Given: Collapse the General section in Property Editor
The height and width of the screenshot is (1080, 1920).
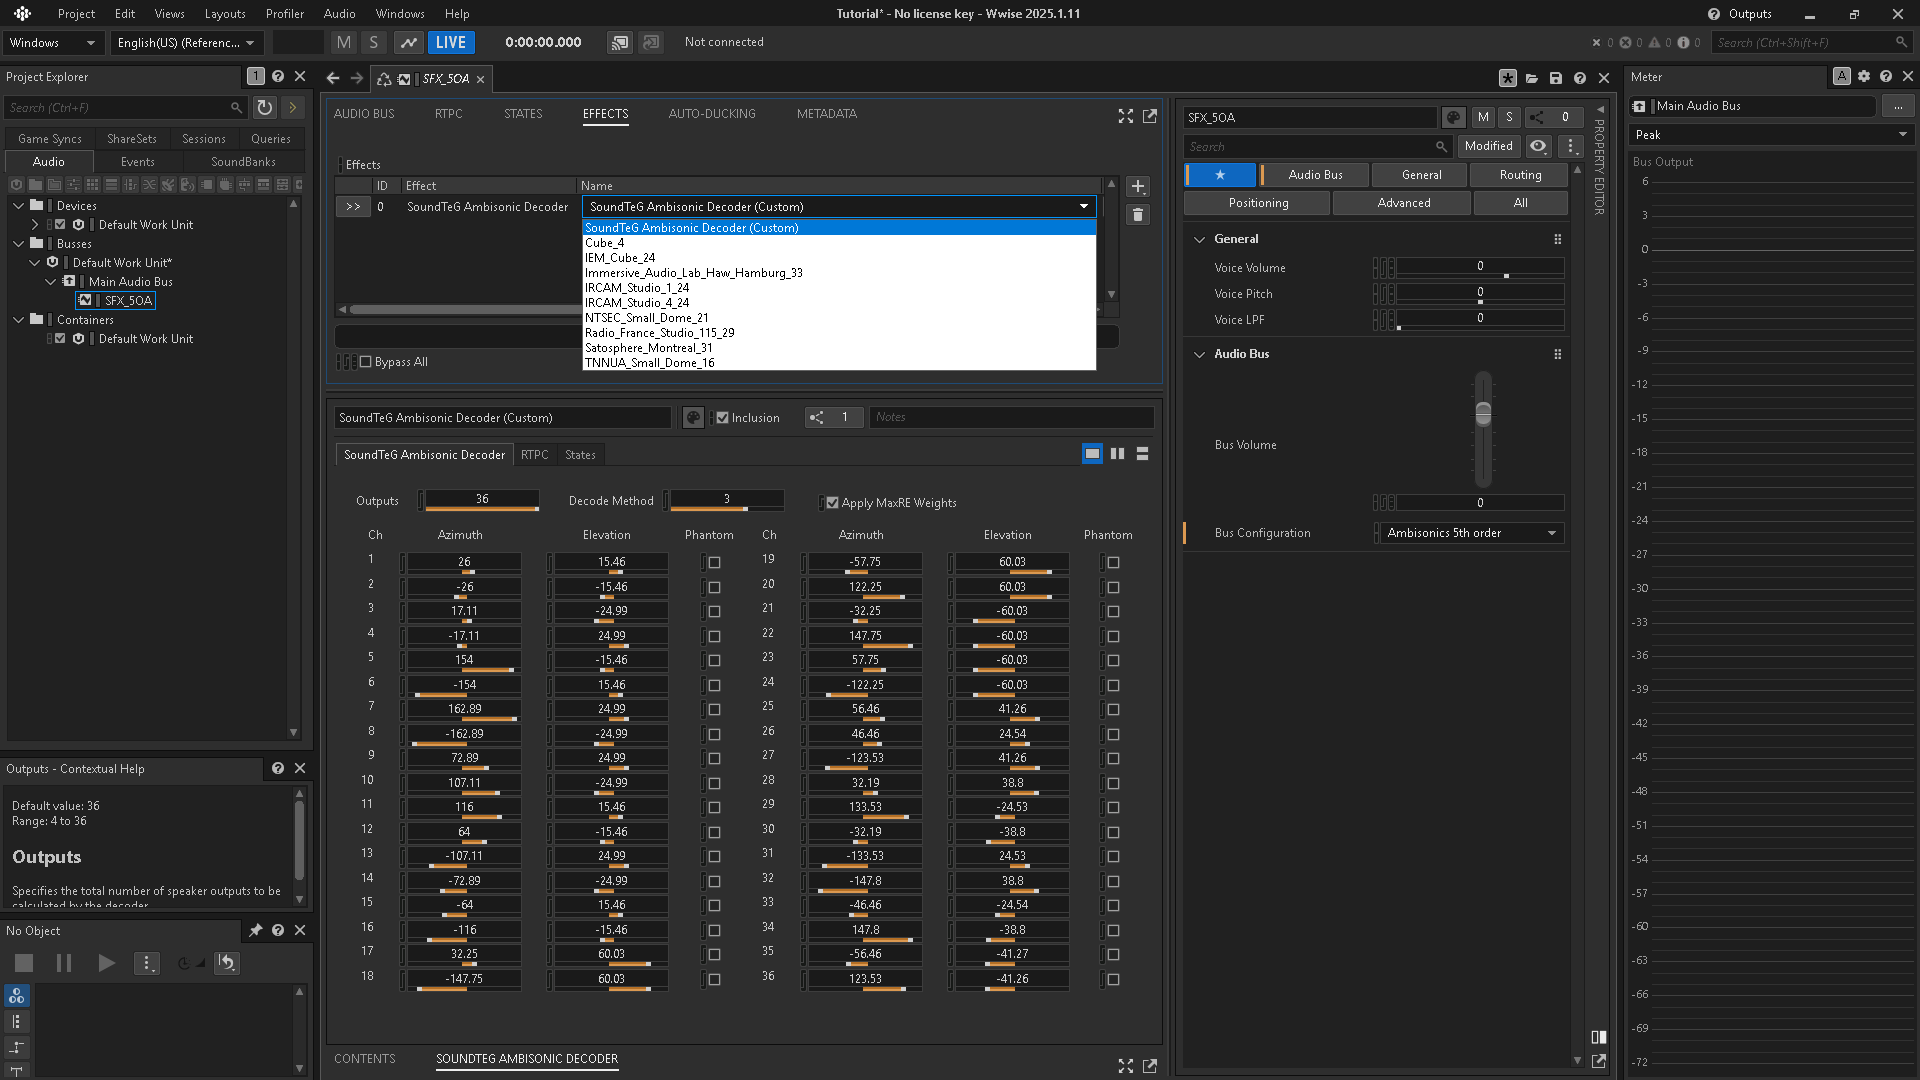Looking at the screenshot, I should 1199,240.
